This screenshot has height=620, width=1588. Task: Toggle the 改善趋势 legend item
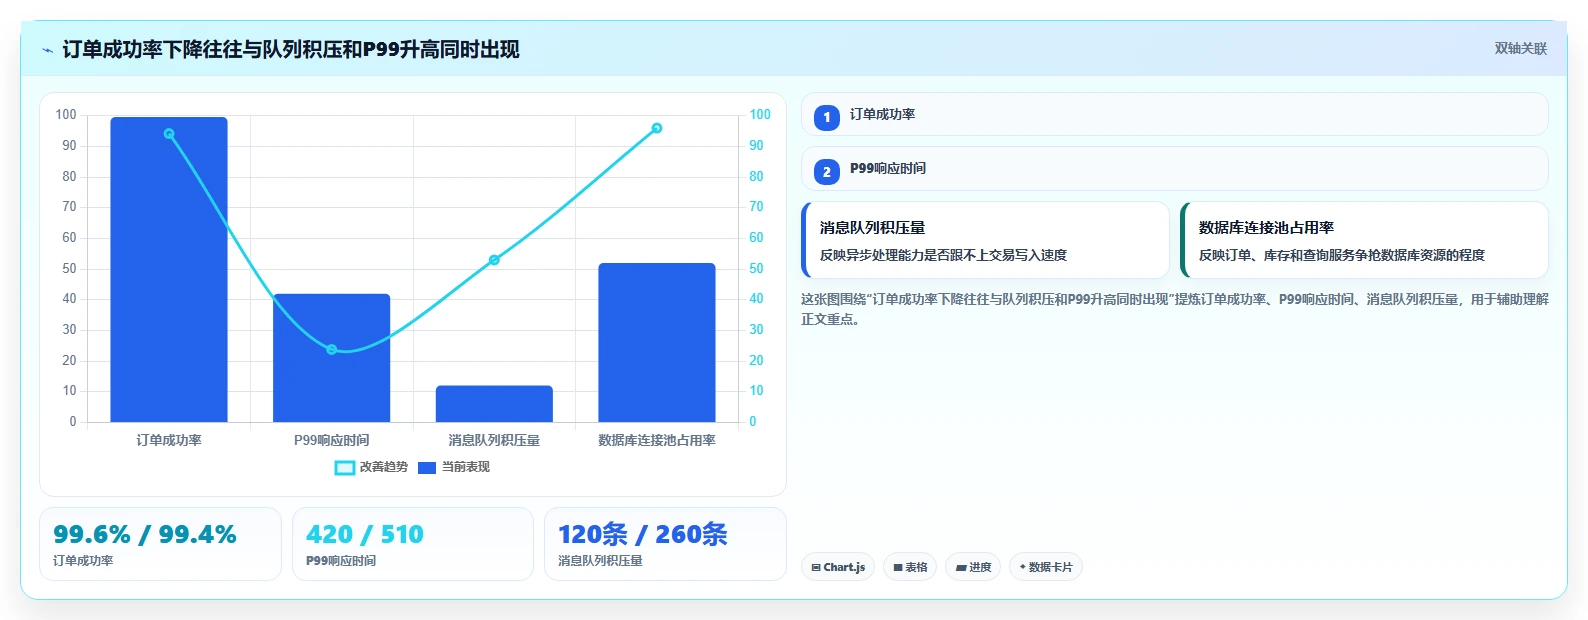pos(371,467)
